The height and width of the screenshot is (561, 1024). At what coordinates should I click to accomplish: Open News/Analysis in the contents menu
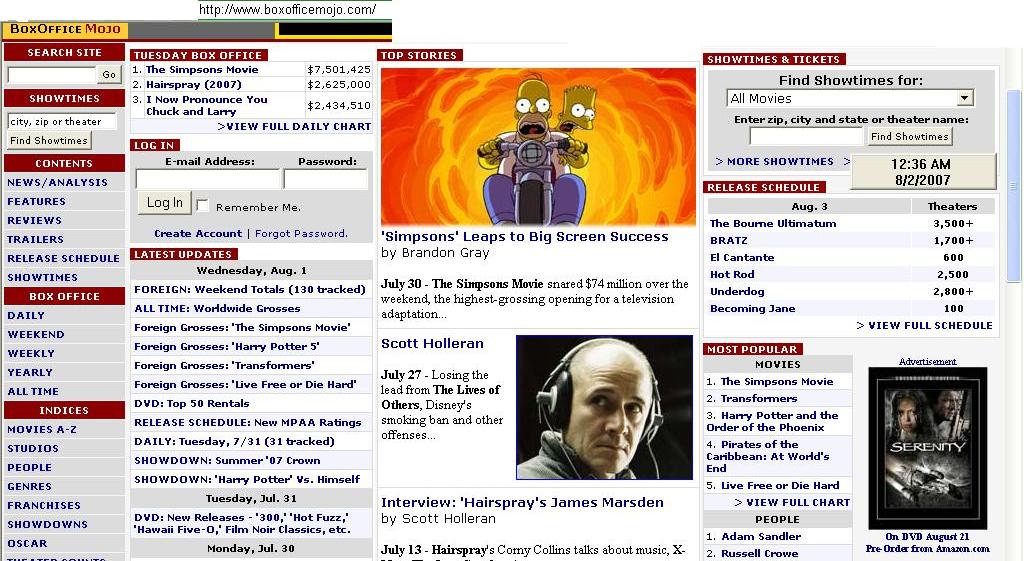tap(57, 183)
